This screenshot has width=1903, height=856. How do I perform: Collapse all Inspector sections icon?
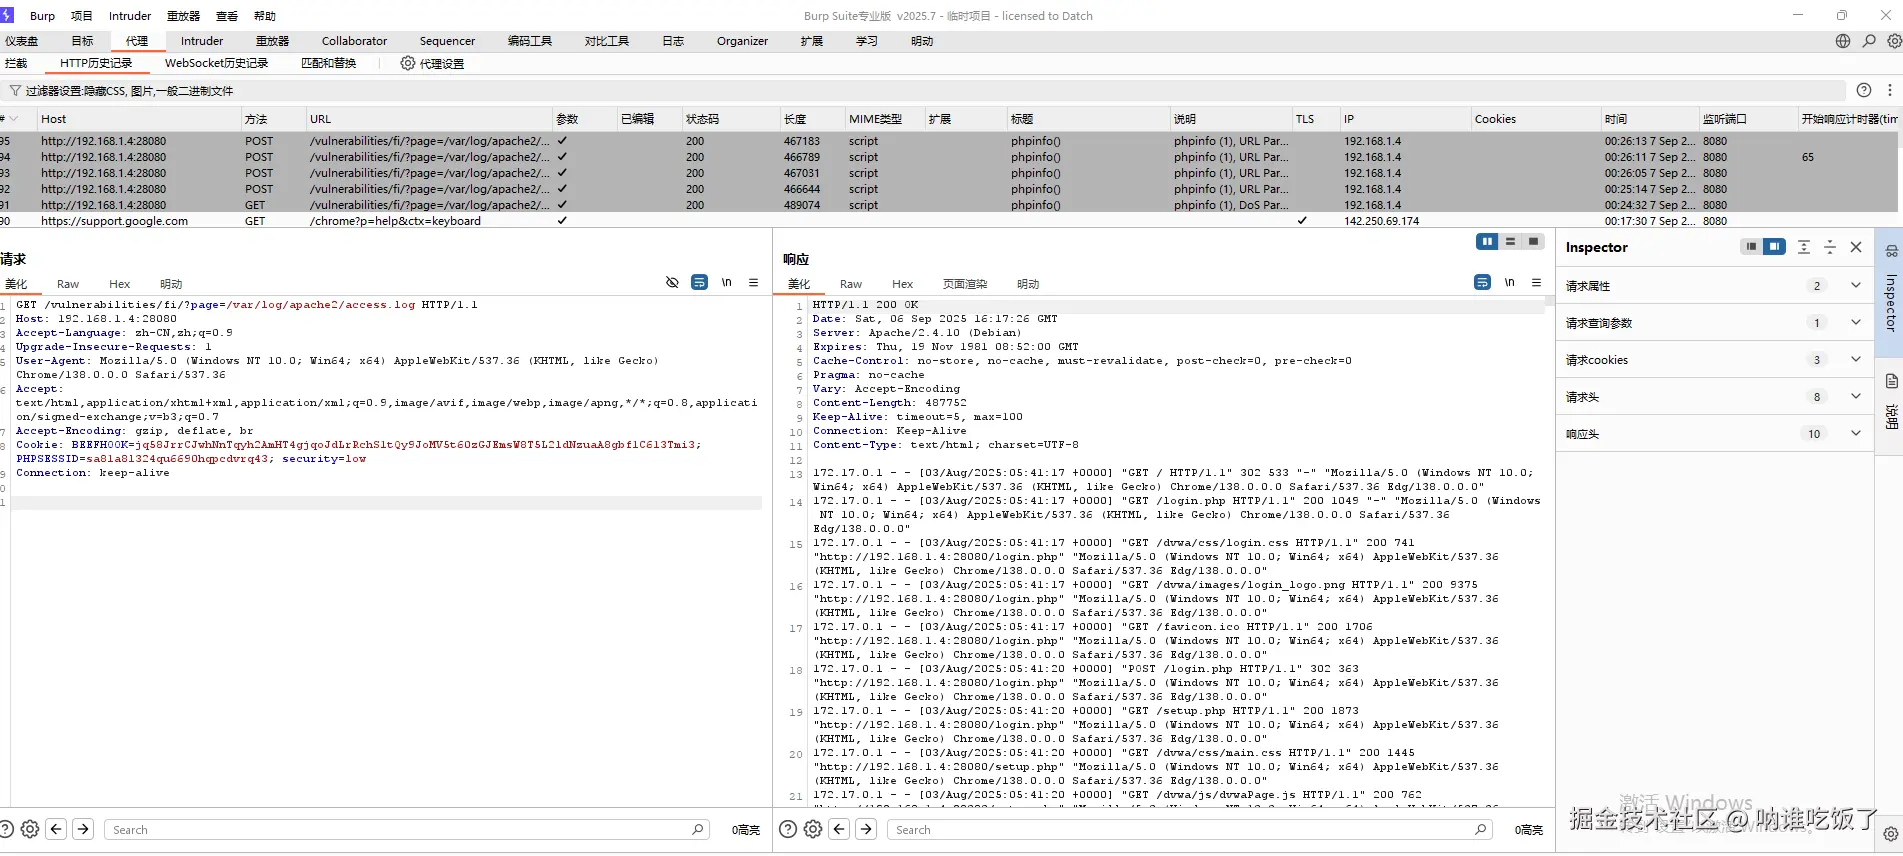tap(1830, 247)
